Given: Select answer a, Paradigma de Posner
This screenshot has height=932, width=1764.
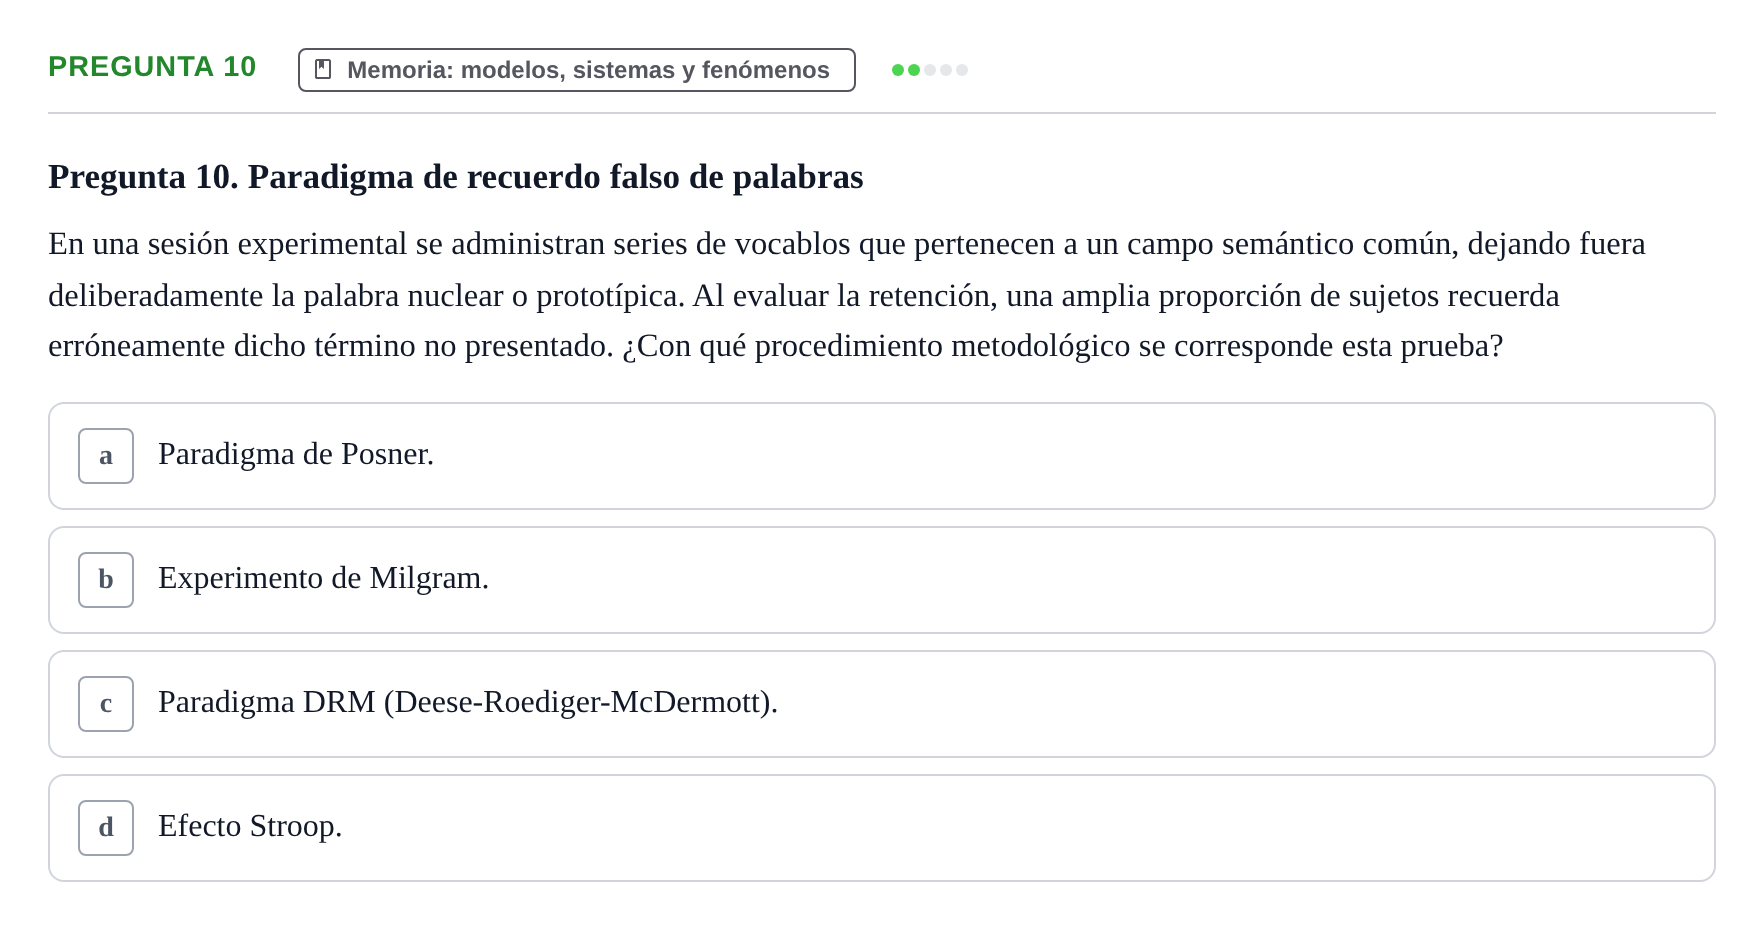Looking at the screenshot, I should point(882,456).
